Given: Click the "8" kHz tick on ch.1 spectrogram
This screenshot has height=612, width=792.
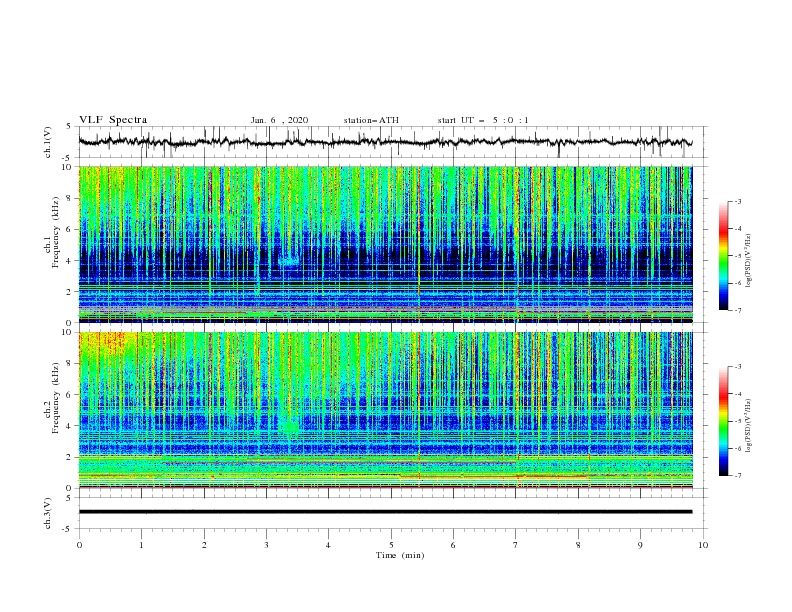Looking at the screenshot, I should (x=70, y=198).
